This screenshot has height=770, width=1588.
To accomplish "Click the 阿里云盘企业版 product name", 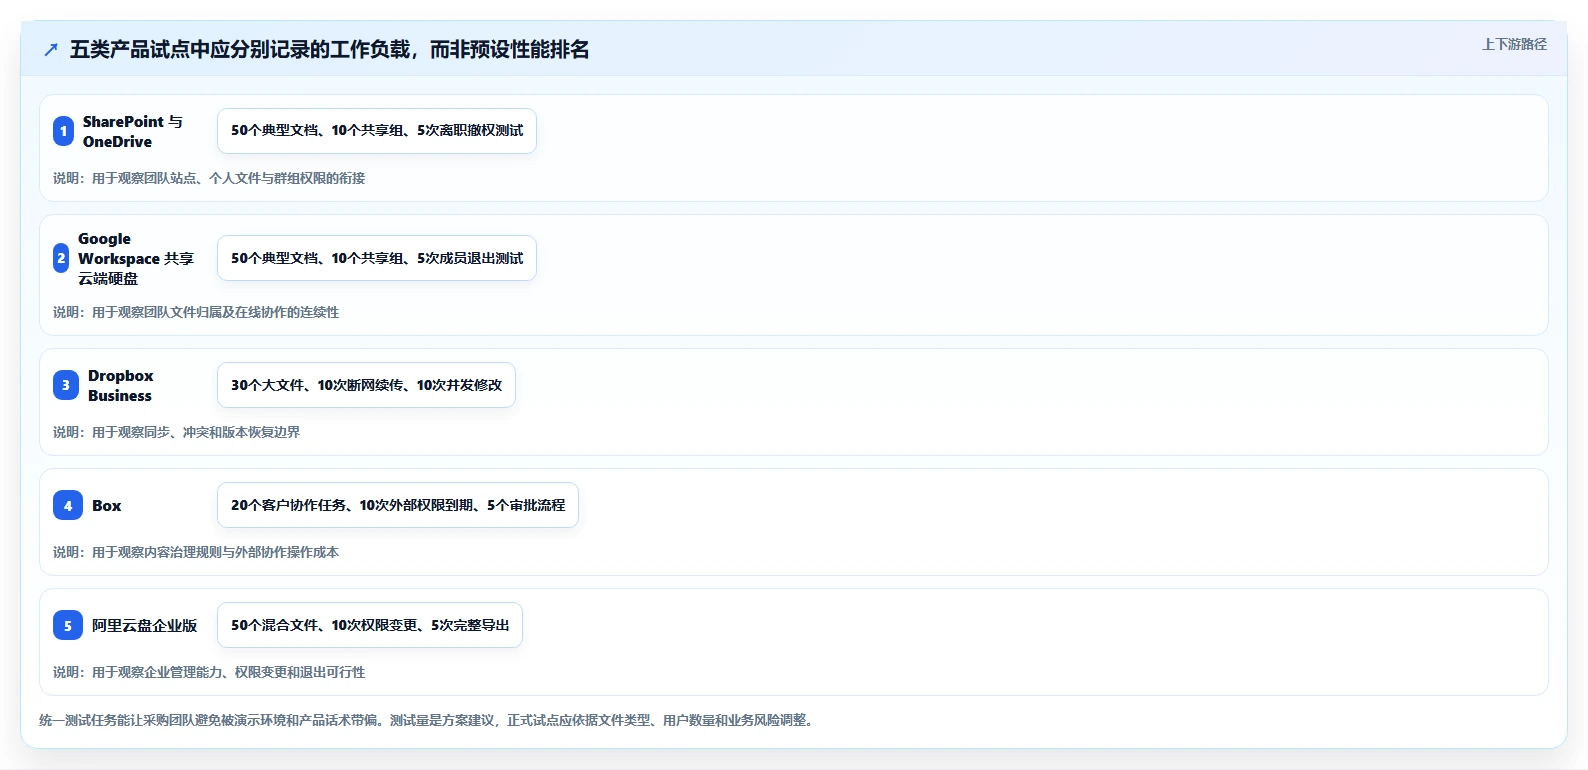I will [x=145, y=625].
